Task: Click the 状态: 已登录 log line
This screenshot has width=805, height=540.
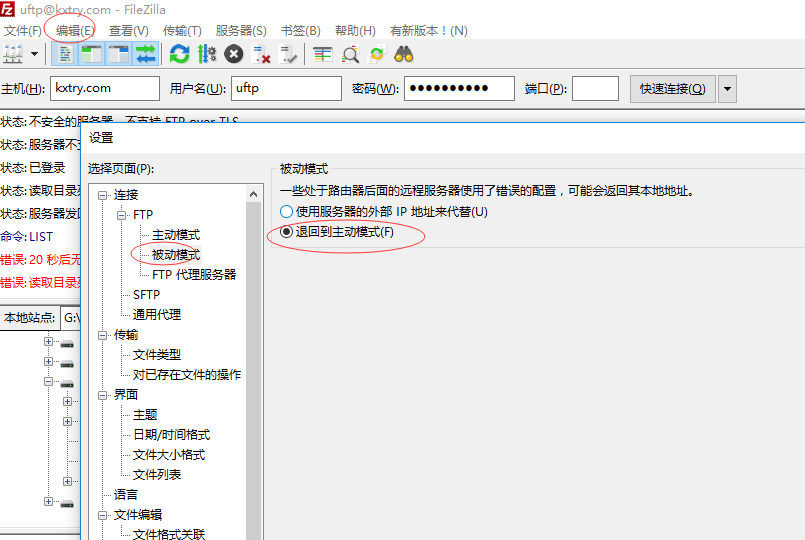Action: [x=33, y=168]
